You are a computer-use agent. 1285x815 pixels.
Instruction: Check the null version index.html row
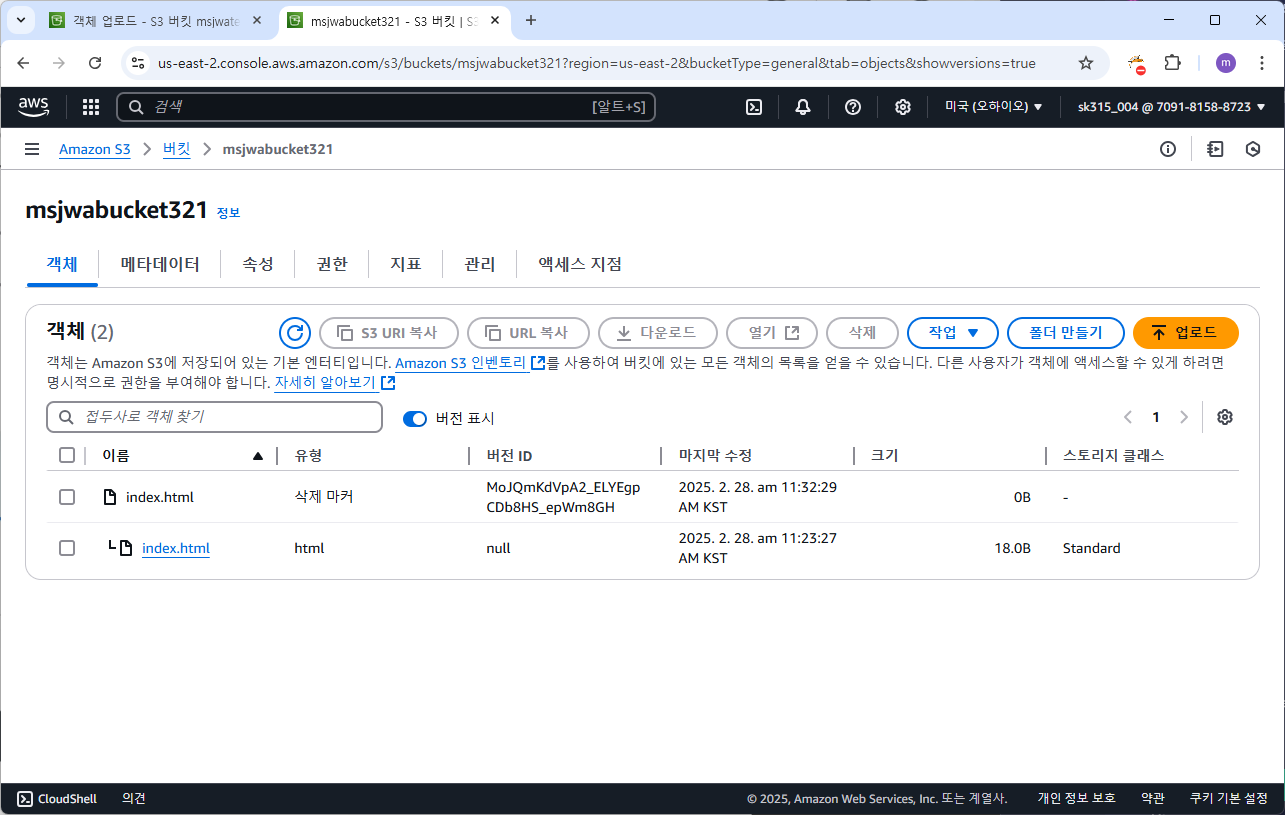tap(67, 548)
